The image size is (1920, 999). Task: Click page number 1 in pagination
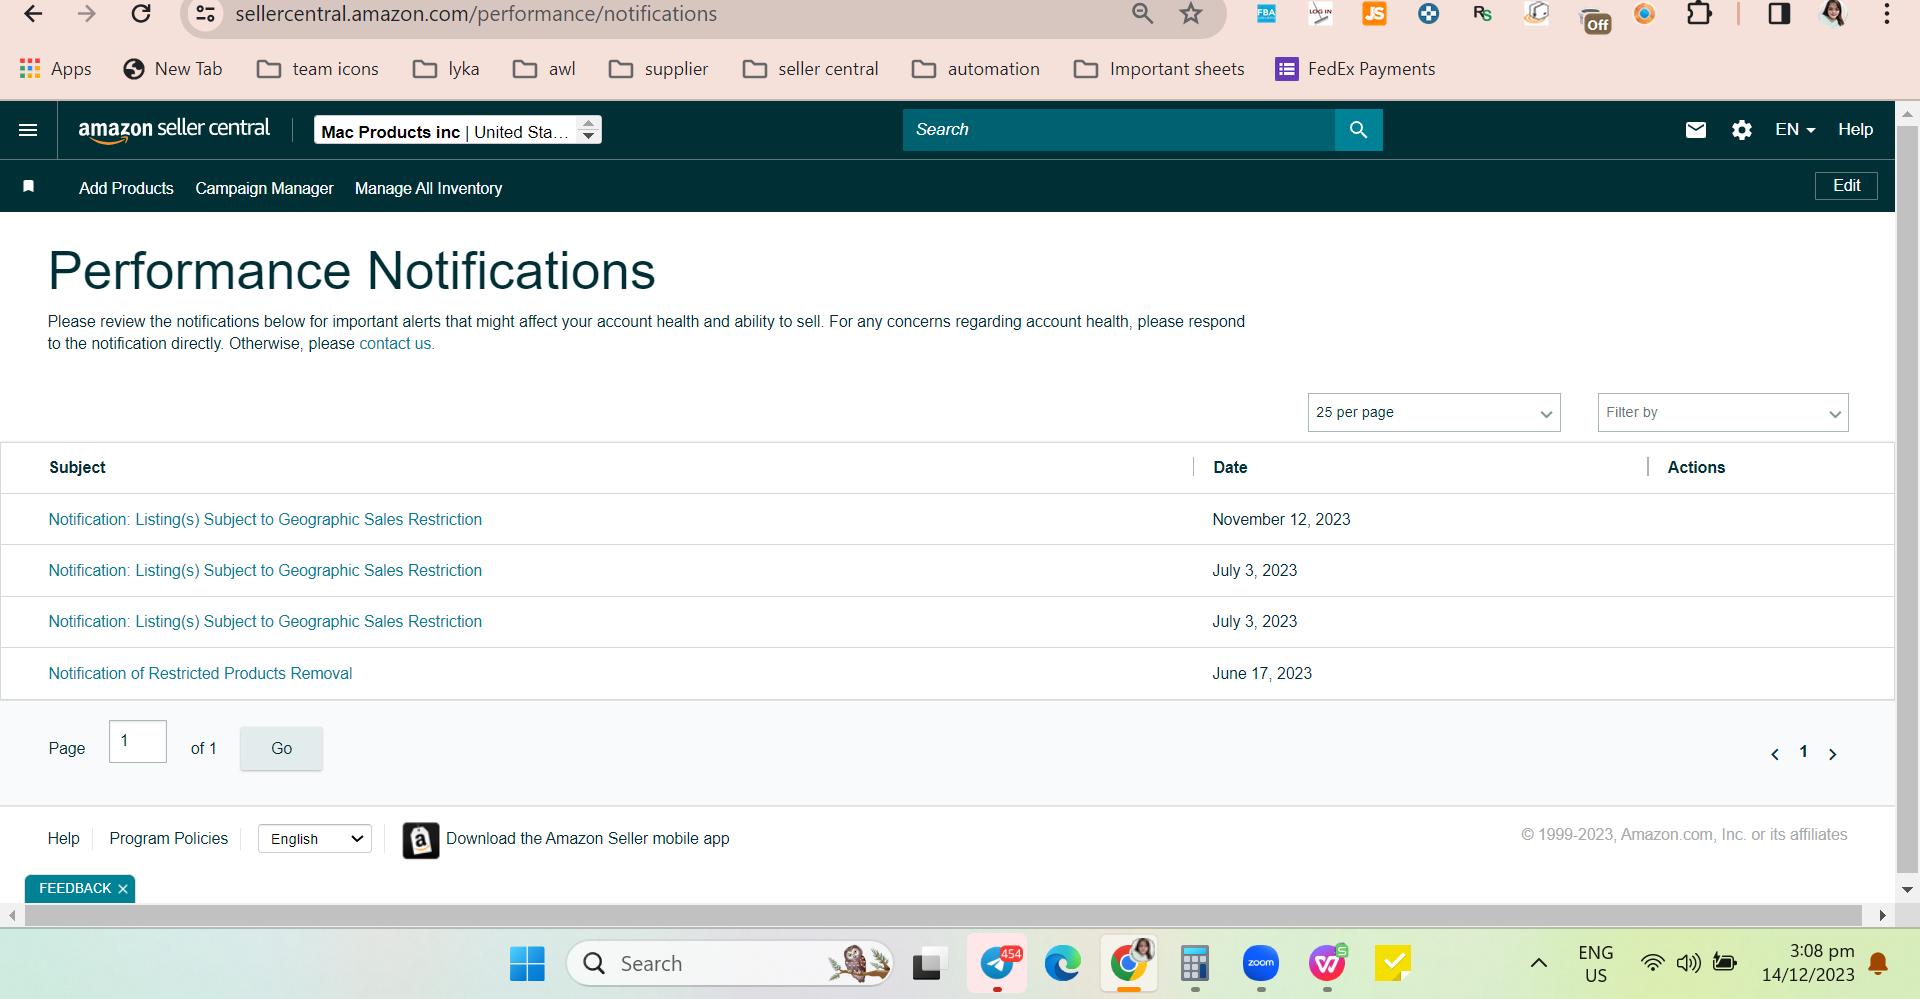(x=1803, y=752)
